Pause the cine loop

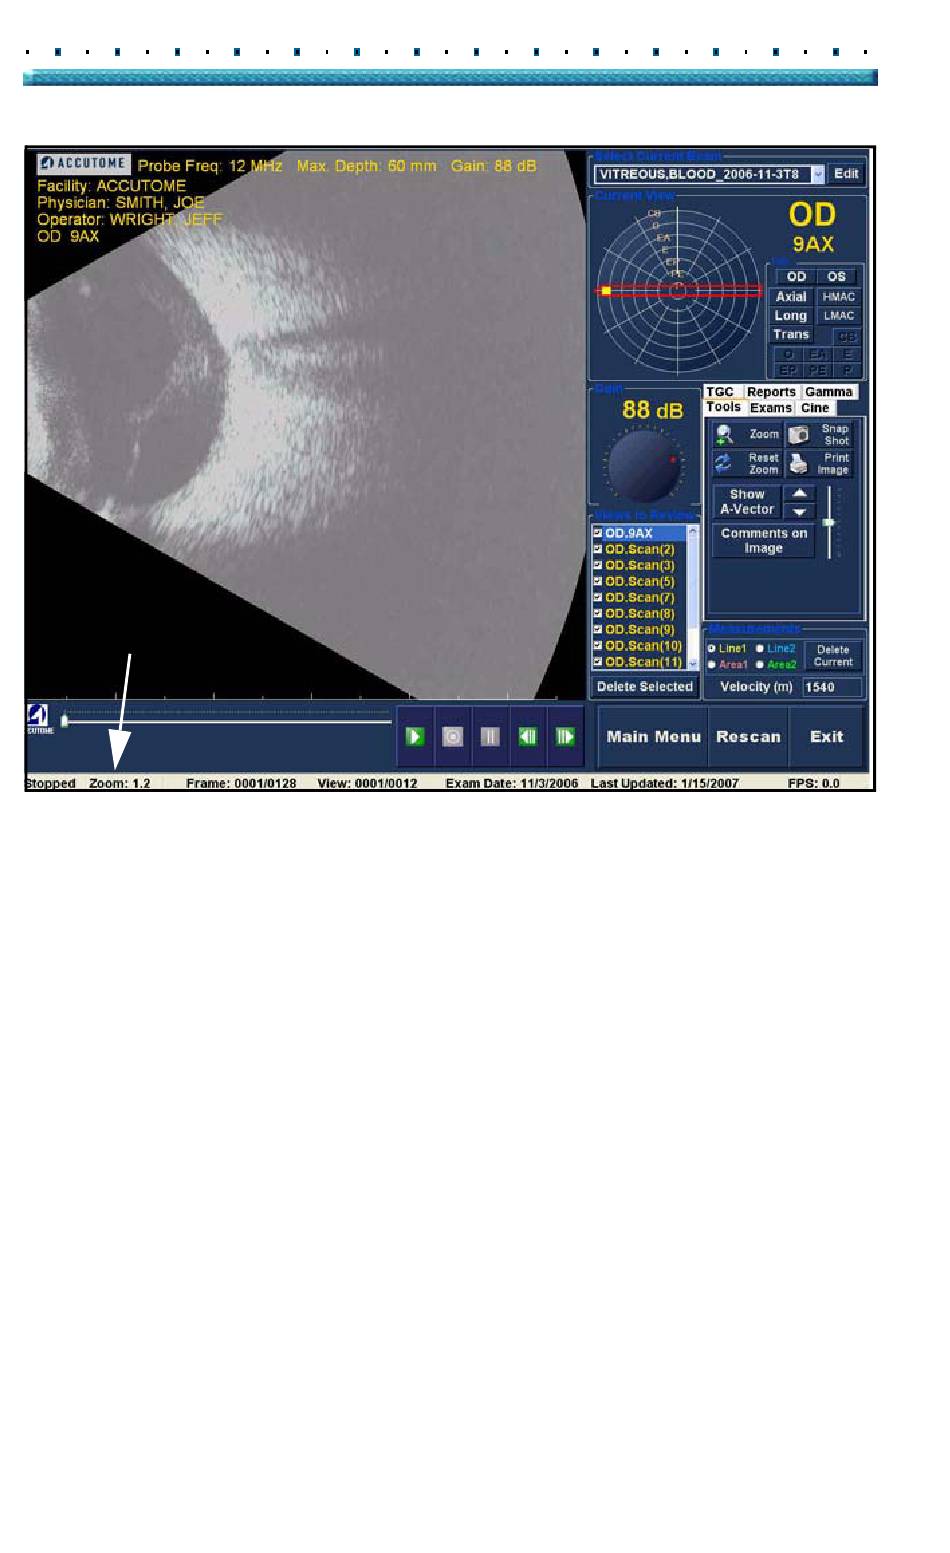tap(490, 736)
